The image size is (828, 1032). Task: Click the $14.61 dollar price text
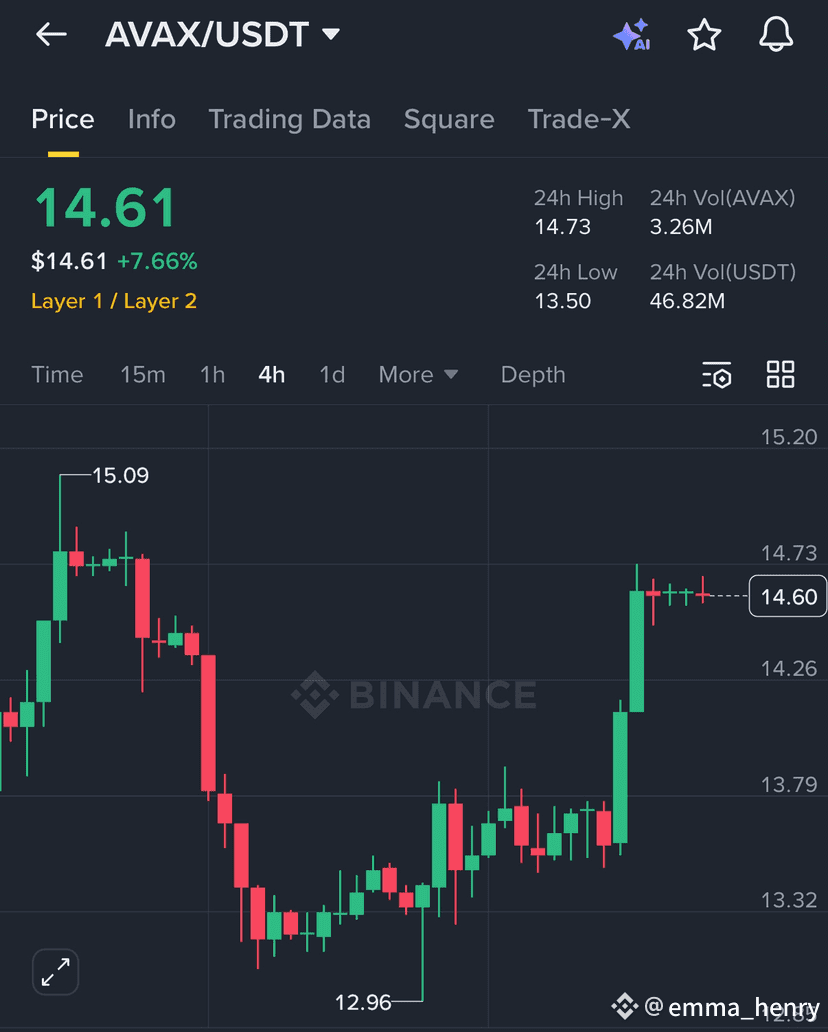69,261
